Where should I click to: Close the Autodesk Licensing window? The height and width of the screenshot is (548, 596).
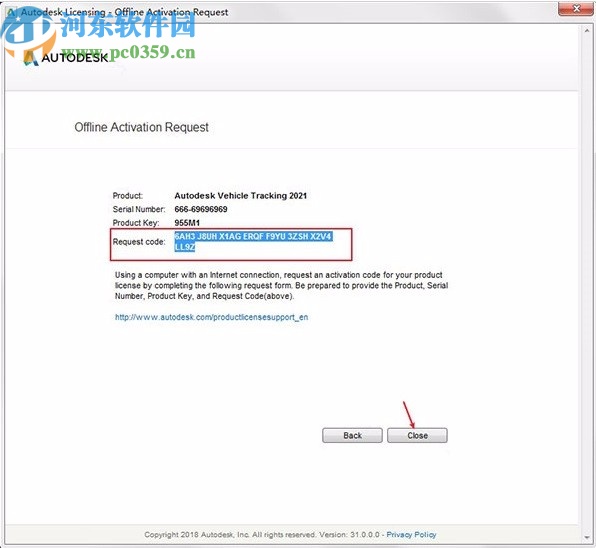pos(576,8)
